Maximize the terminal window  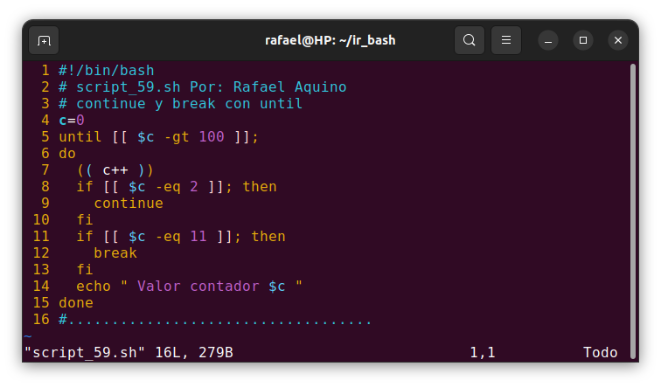[583, 40]
